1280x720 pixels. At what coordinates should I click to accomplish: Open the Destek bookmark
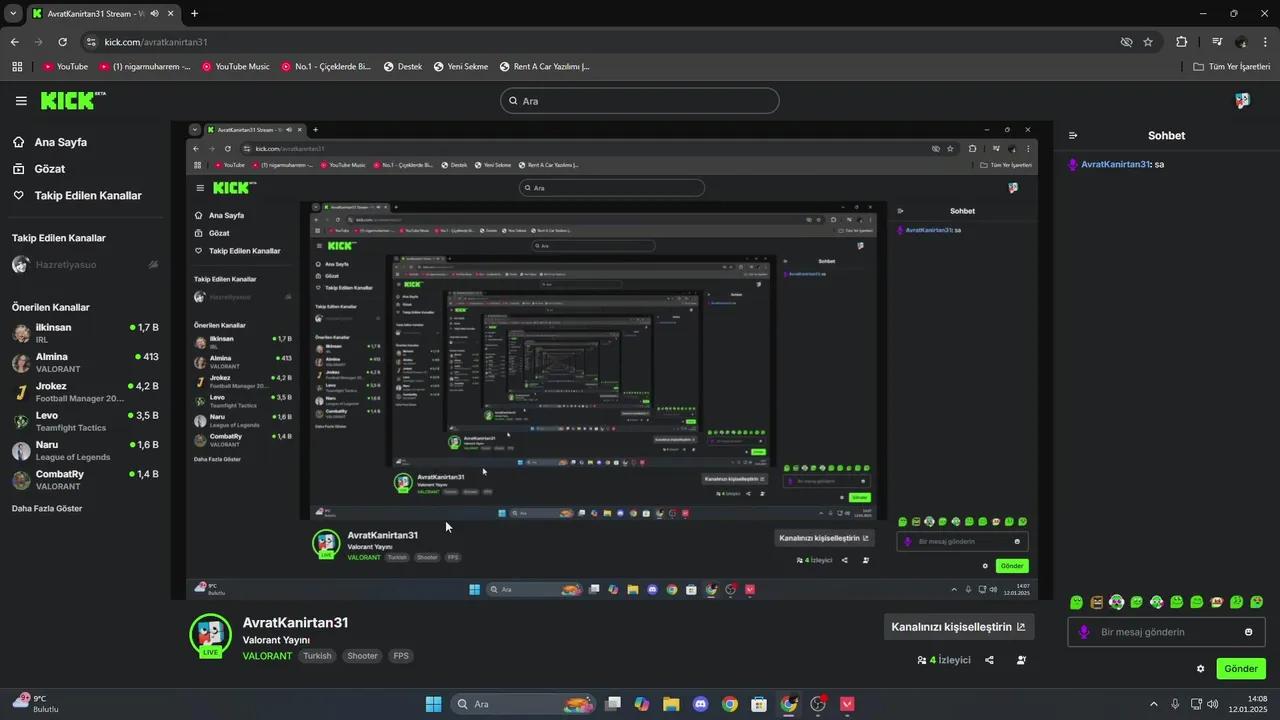pyautogui.click(x=403, y=67)
